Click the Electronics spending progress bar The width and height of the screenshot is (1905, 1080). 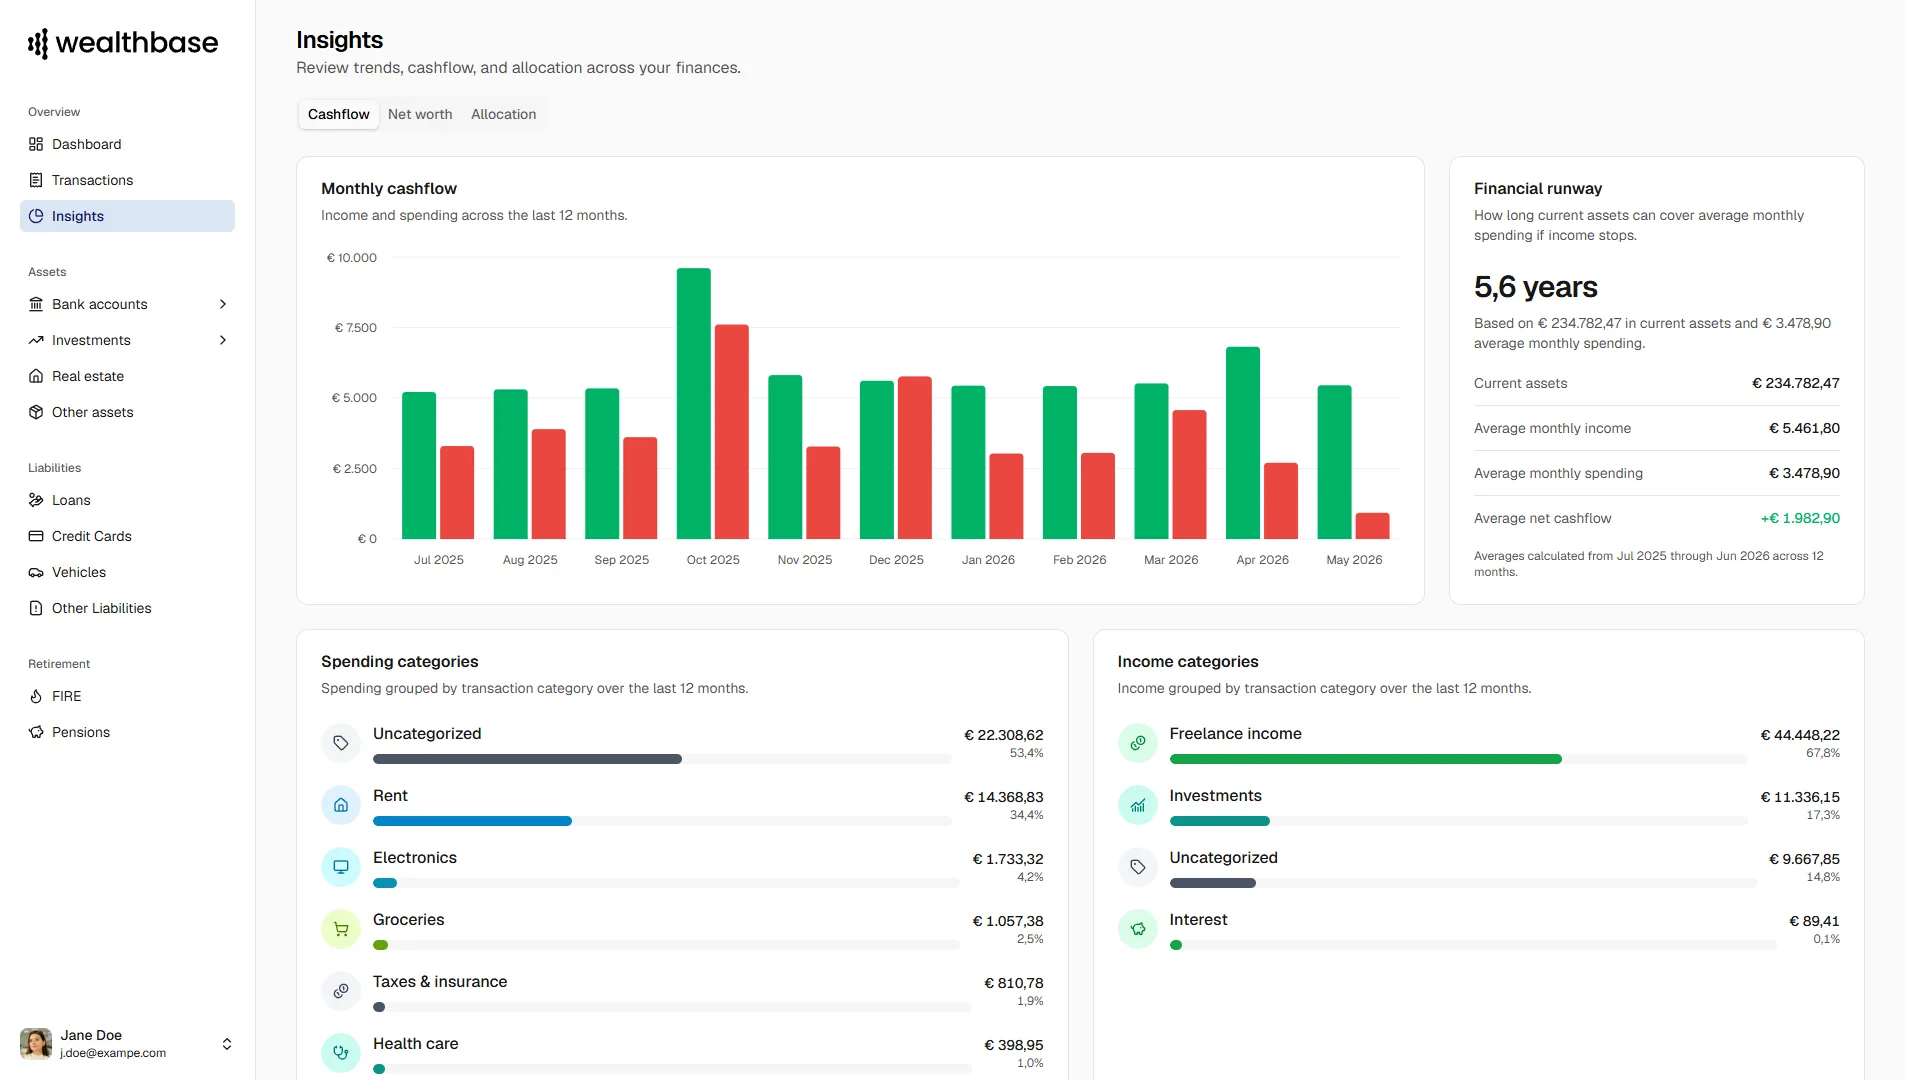pyautogui.click(x=666, y=883)
